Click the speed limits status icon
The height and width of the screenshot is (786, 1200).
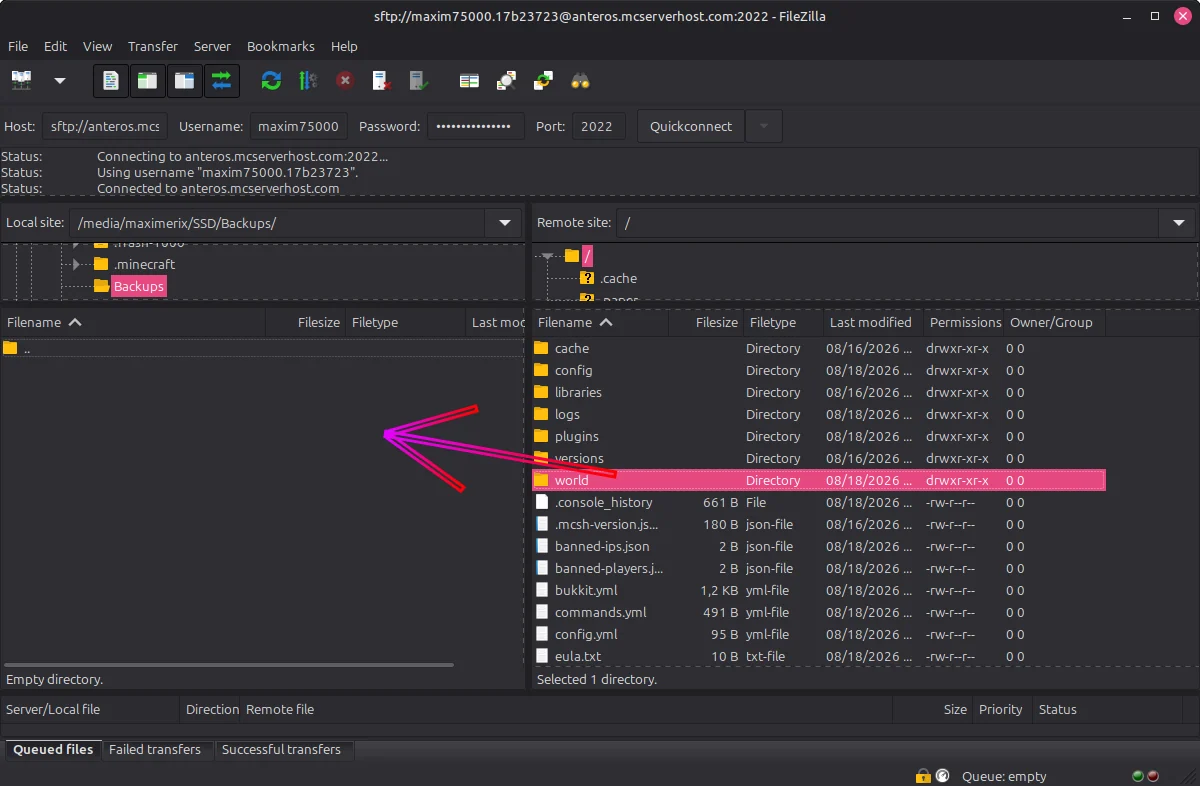[942, 776]
